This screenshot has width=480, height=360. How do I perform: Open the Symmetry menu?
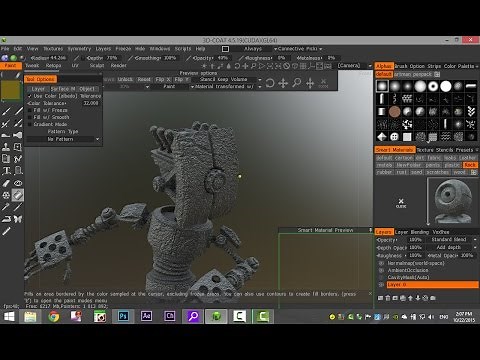coord(79,49)
